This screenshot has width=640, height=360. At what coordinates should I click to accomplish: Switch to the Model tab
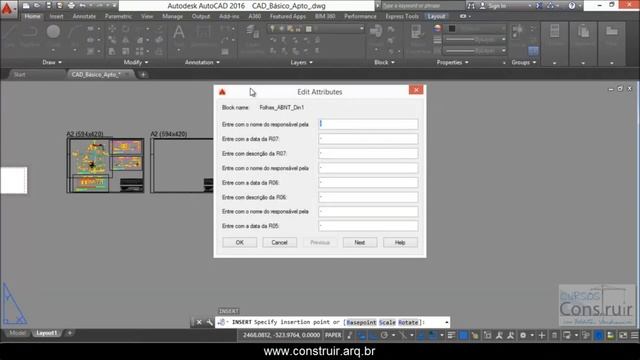(x=17, y=333)
